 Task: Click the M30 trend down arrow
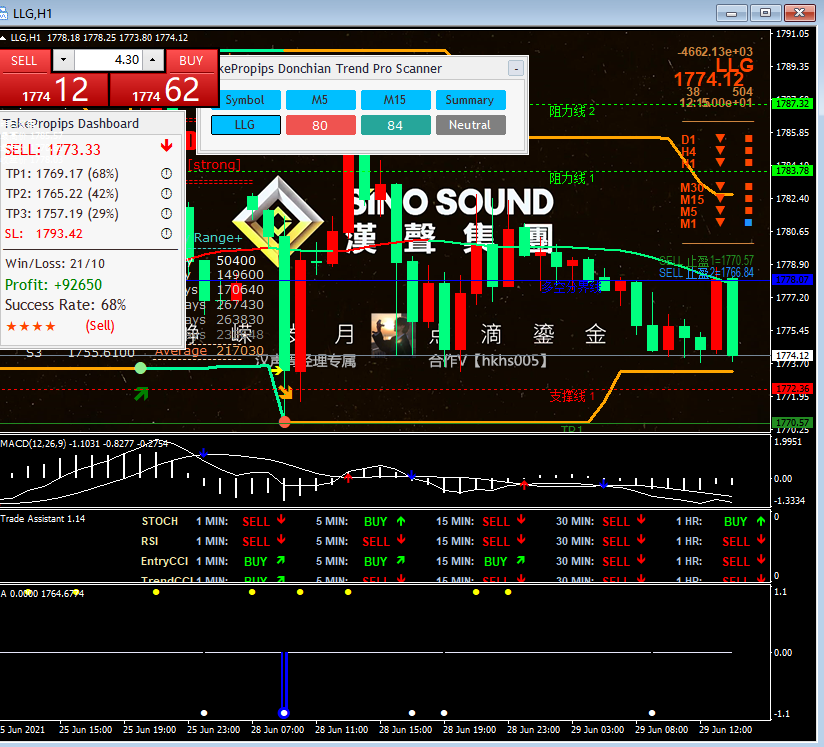click(720, 187)
